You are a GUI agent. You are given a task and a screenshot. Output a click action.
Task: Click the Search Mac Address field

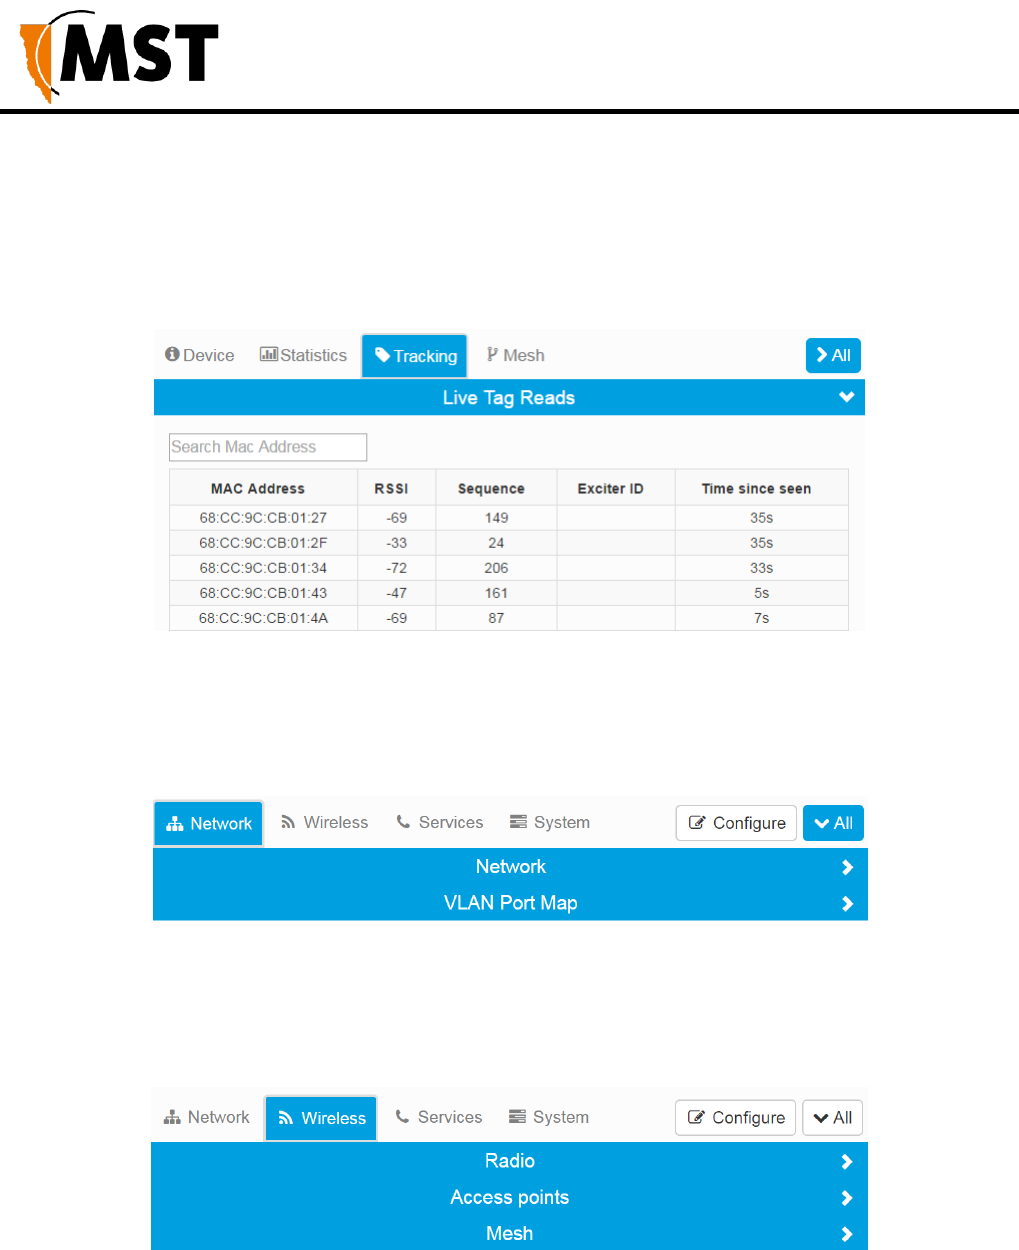click(x=268, y=447)
